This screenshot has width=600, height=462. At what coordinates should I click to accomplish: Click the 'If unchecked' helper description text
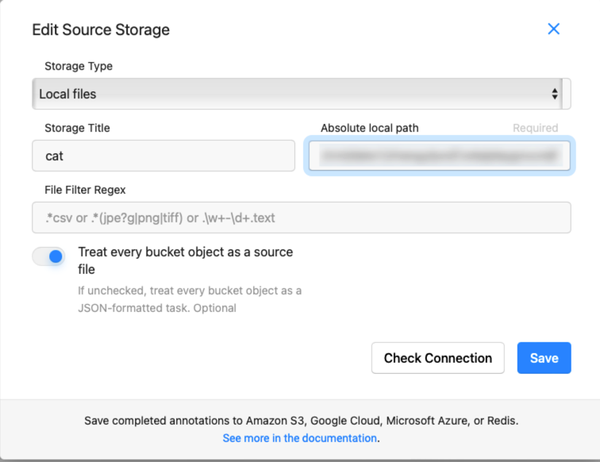click(190, 299)
